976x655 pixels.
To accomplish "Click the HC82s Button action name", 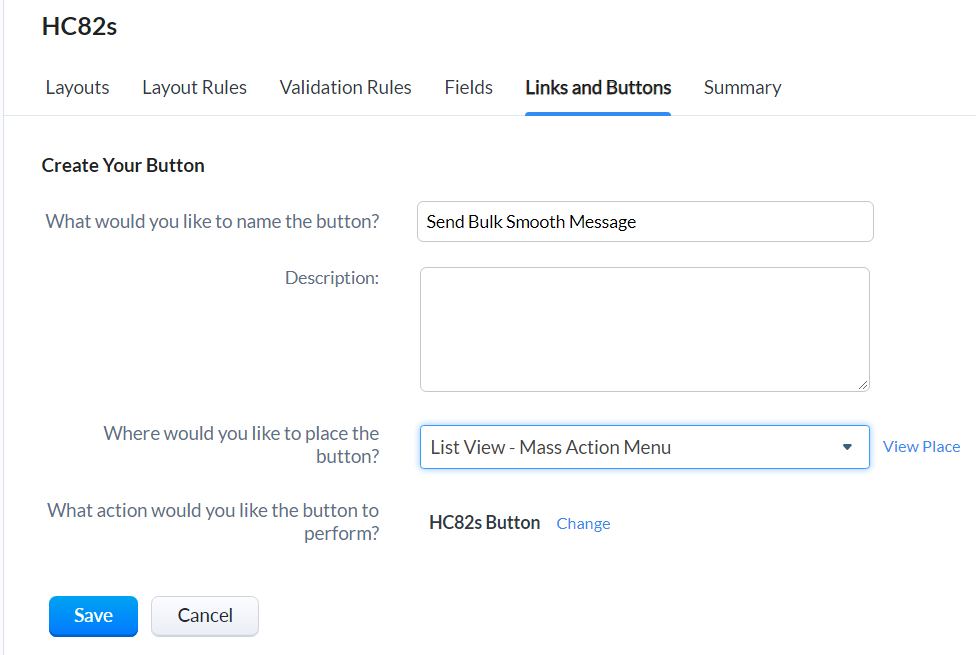I will pyautogui.click(x=484, y=523).
